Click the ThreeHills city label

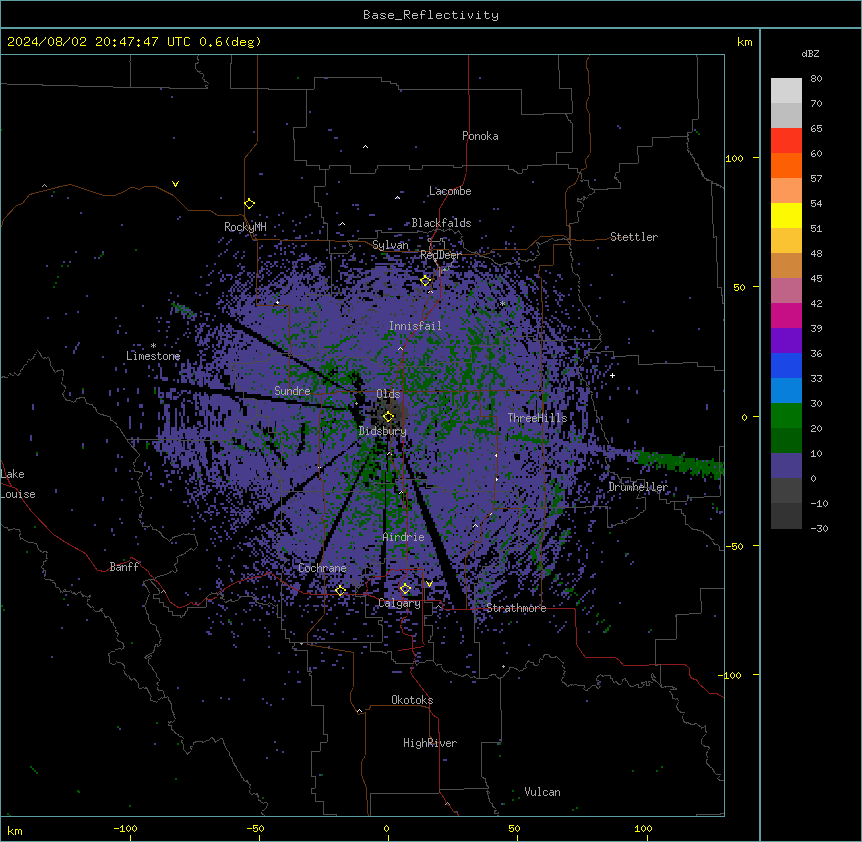pos(537,418)
